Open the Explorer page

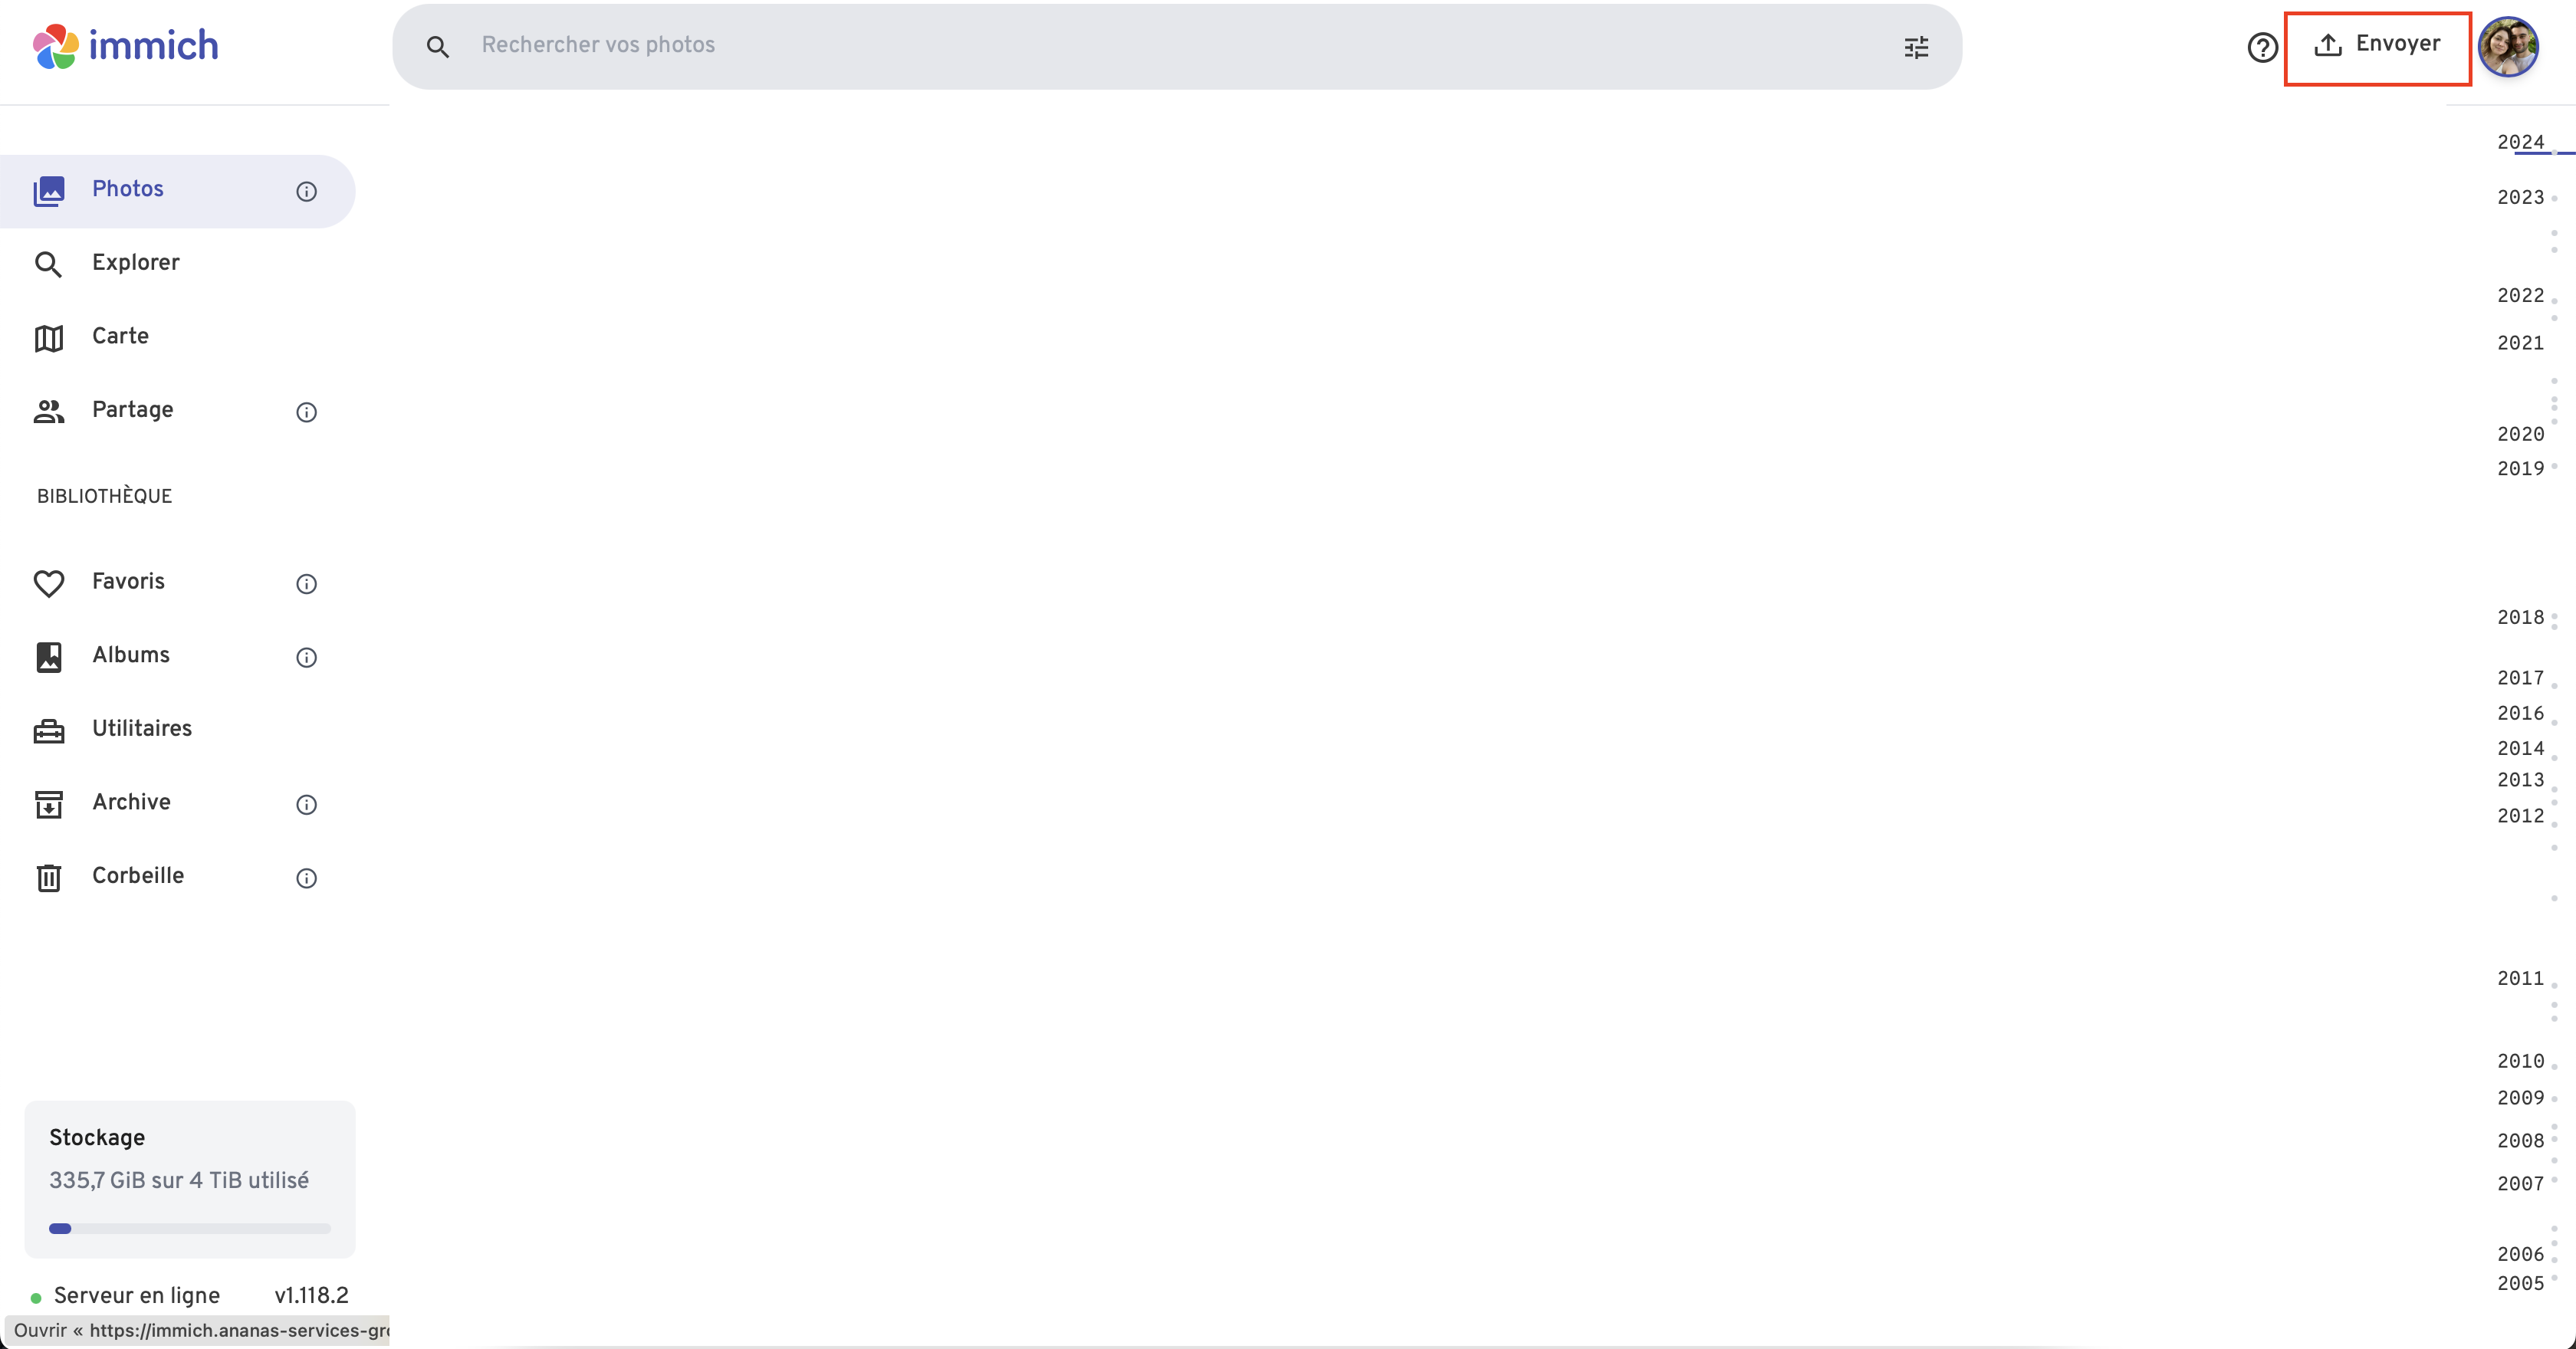[135, 263]
